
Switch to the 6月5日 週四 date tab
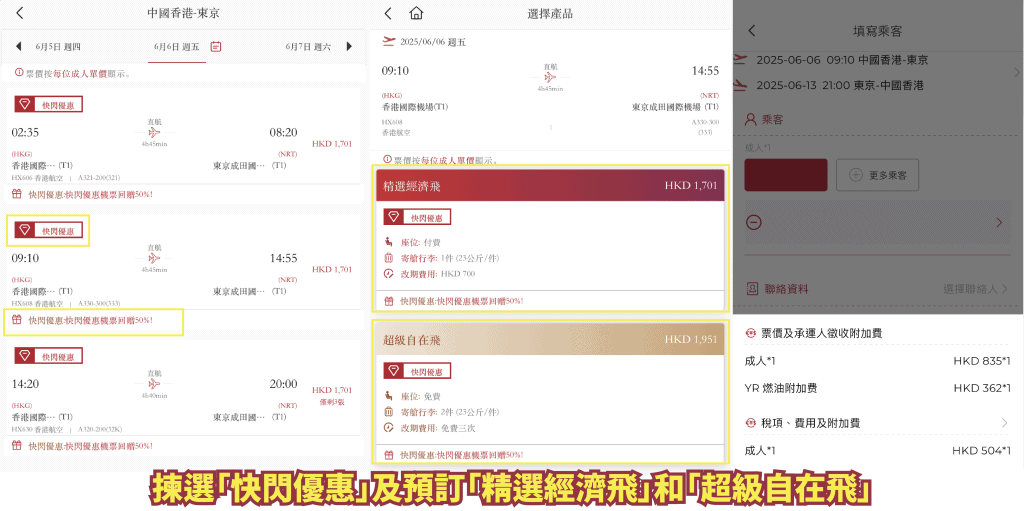click(58, 46)
